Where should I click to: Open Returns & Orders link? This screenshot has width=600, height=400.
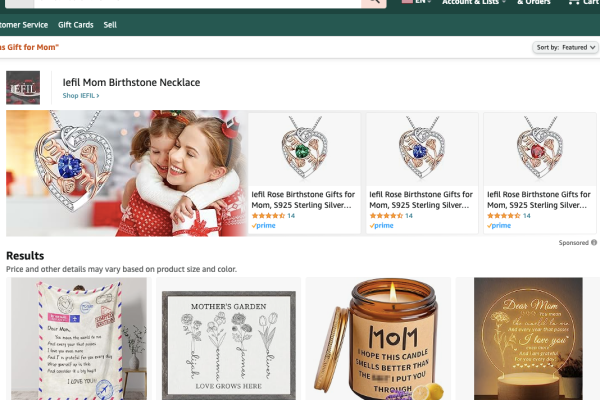[533, 2]
